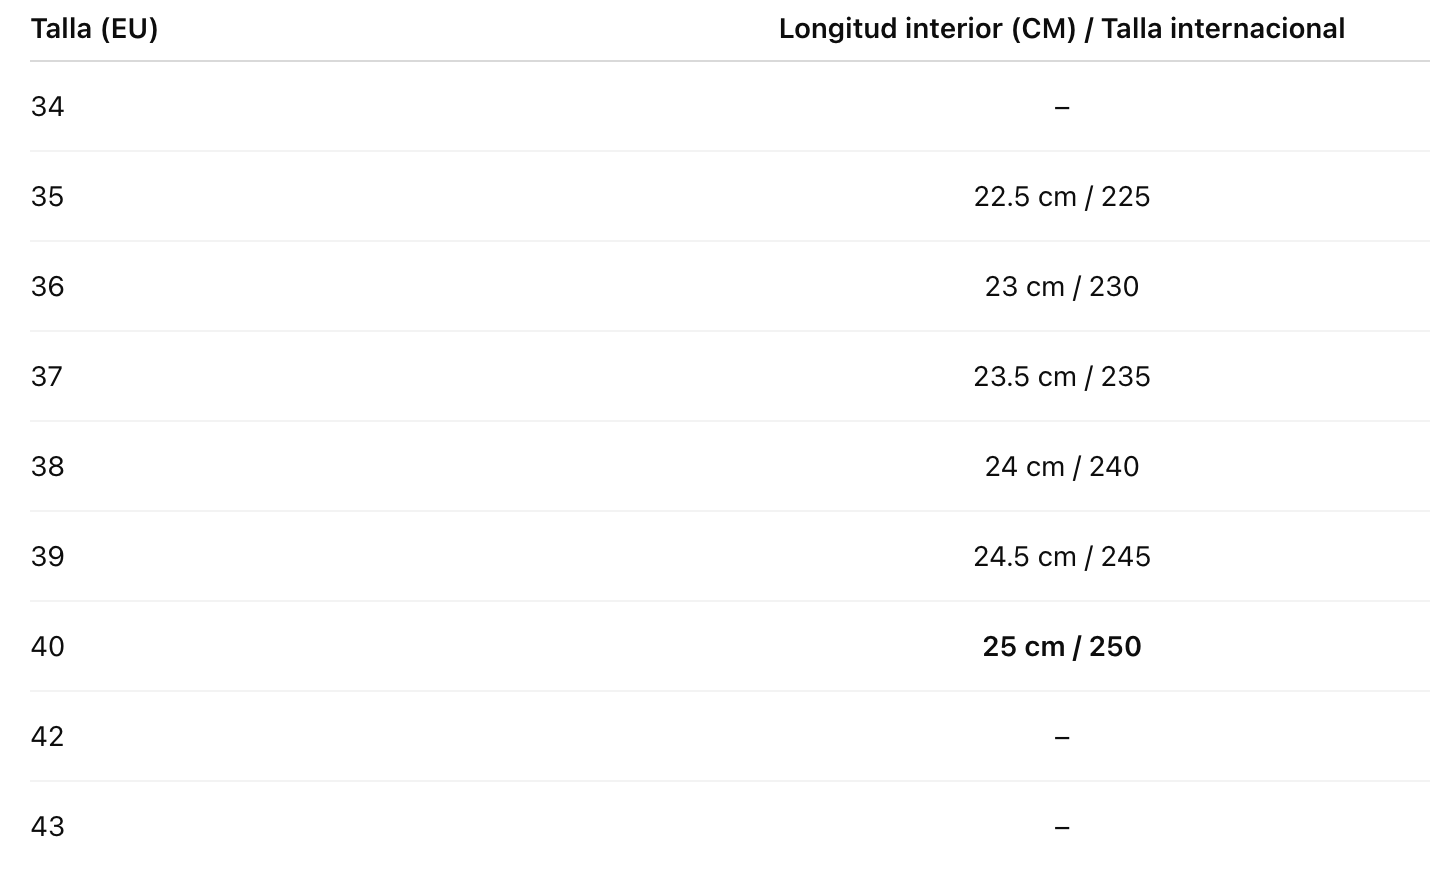Click the dash in the size 42 row
Image resolution: width=1430 pixels, height=870 pixels.
(x=1061, y=737)
